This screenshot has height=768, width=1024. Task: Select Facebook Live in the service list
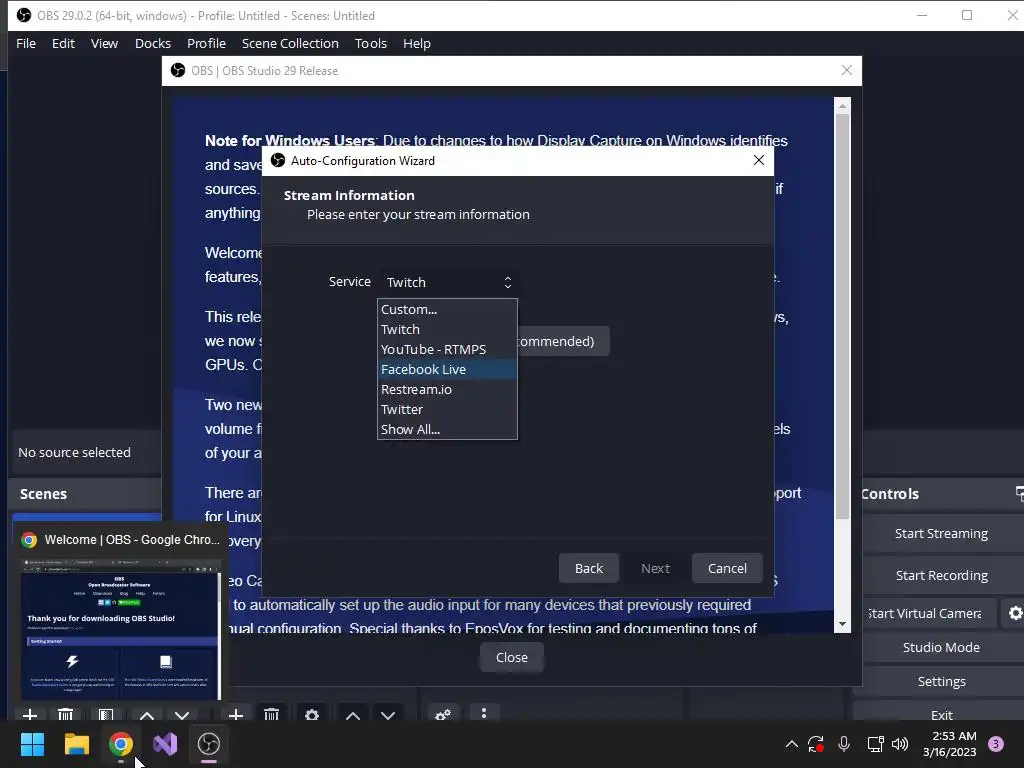coord(447,370)
